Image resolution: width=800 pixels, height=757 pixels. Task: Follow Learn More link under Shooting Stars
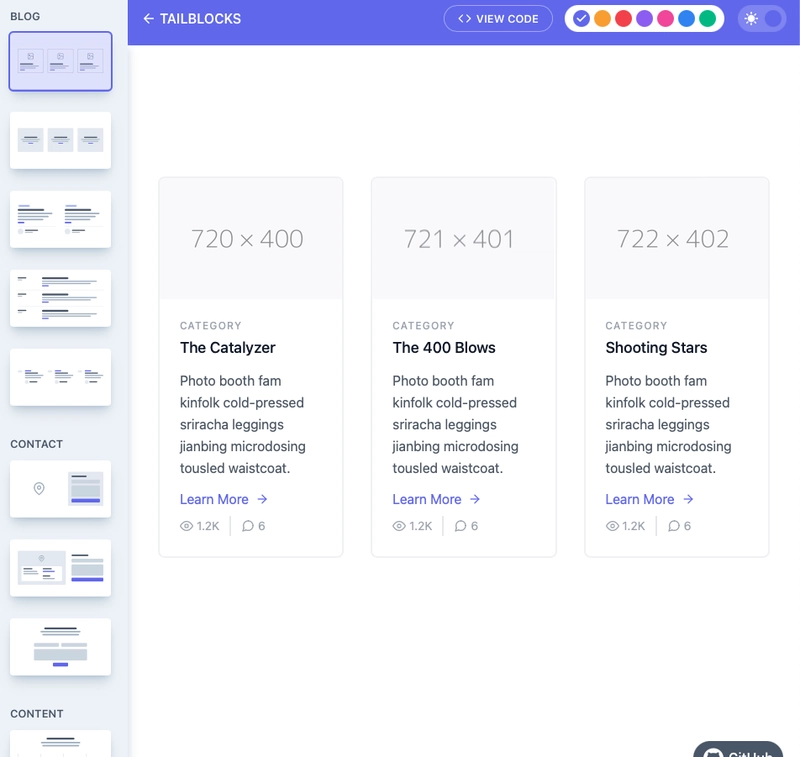639,499
